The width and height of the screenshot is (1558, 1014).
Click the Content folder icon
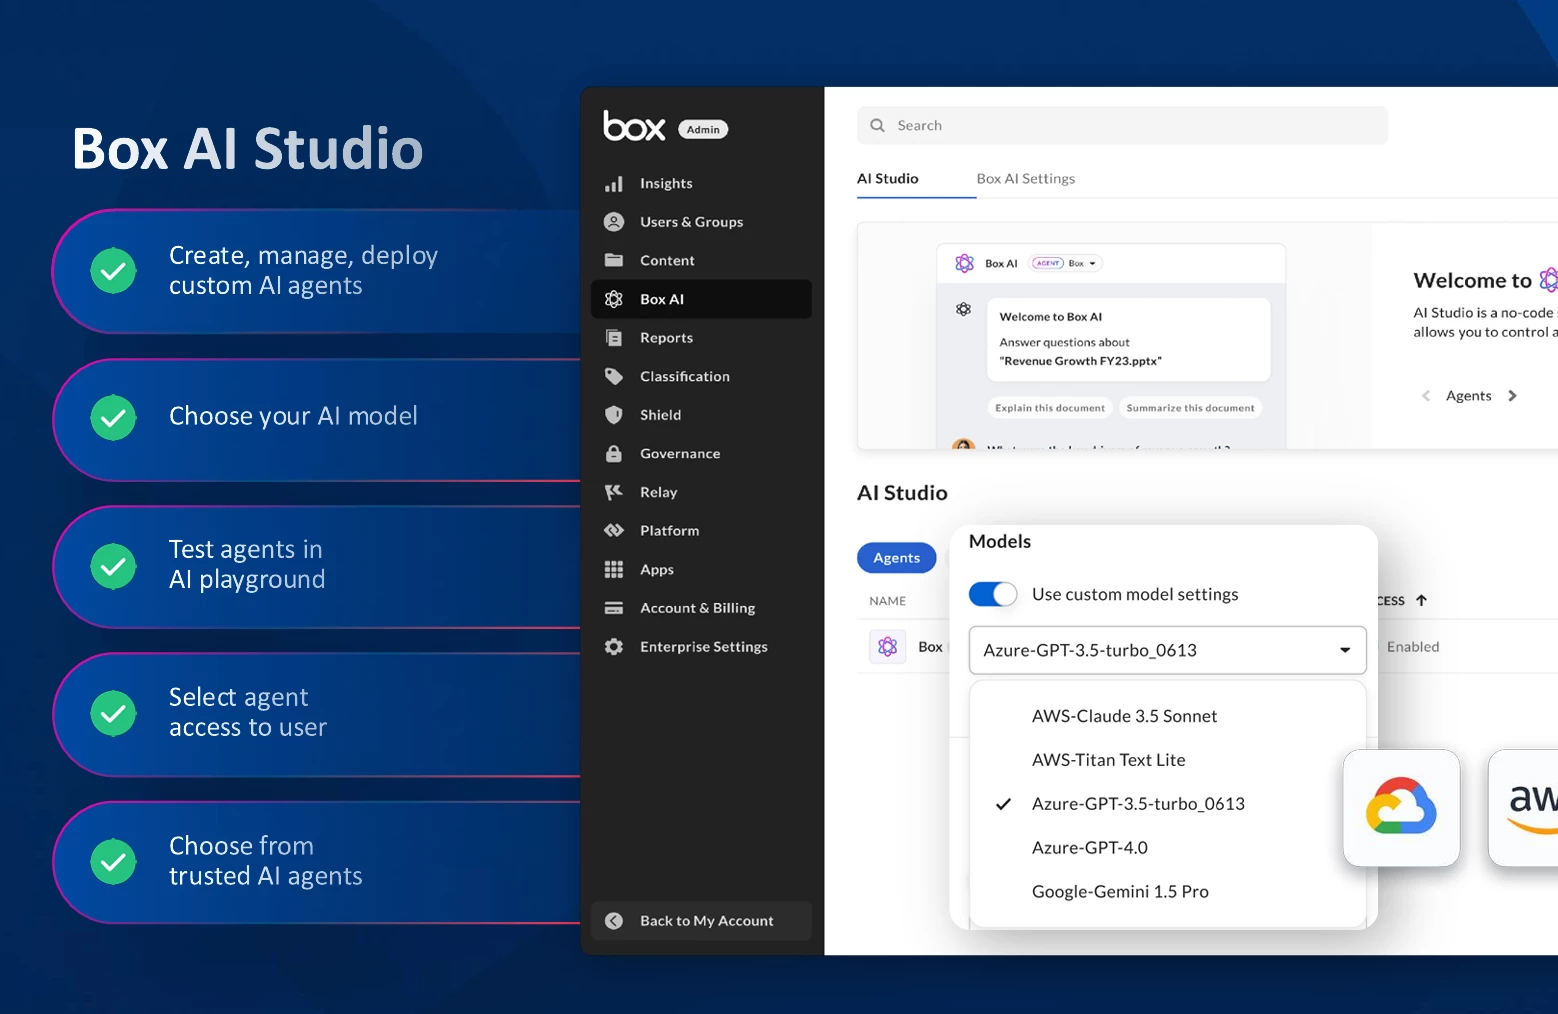[614, 260]
